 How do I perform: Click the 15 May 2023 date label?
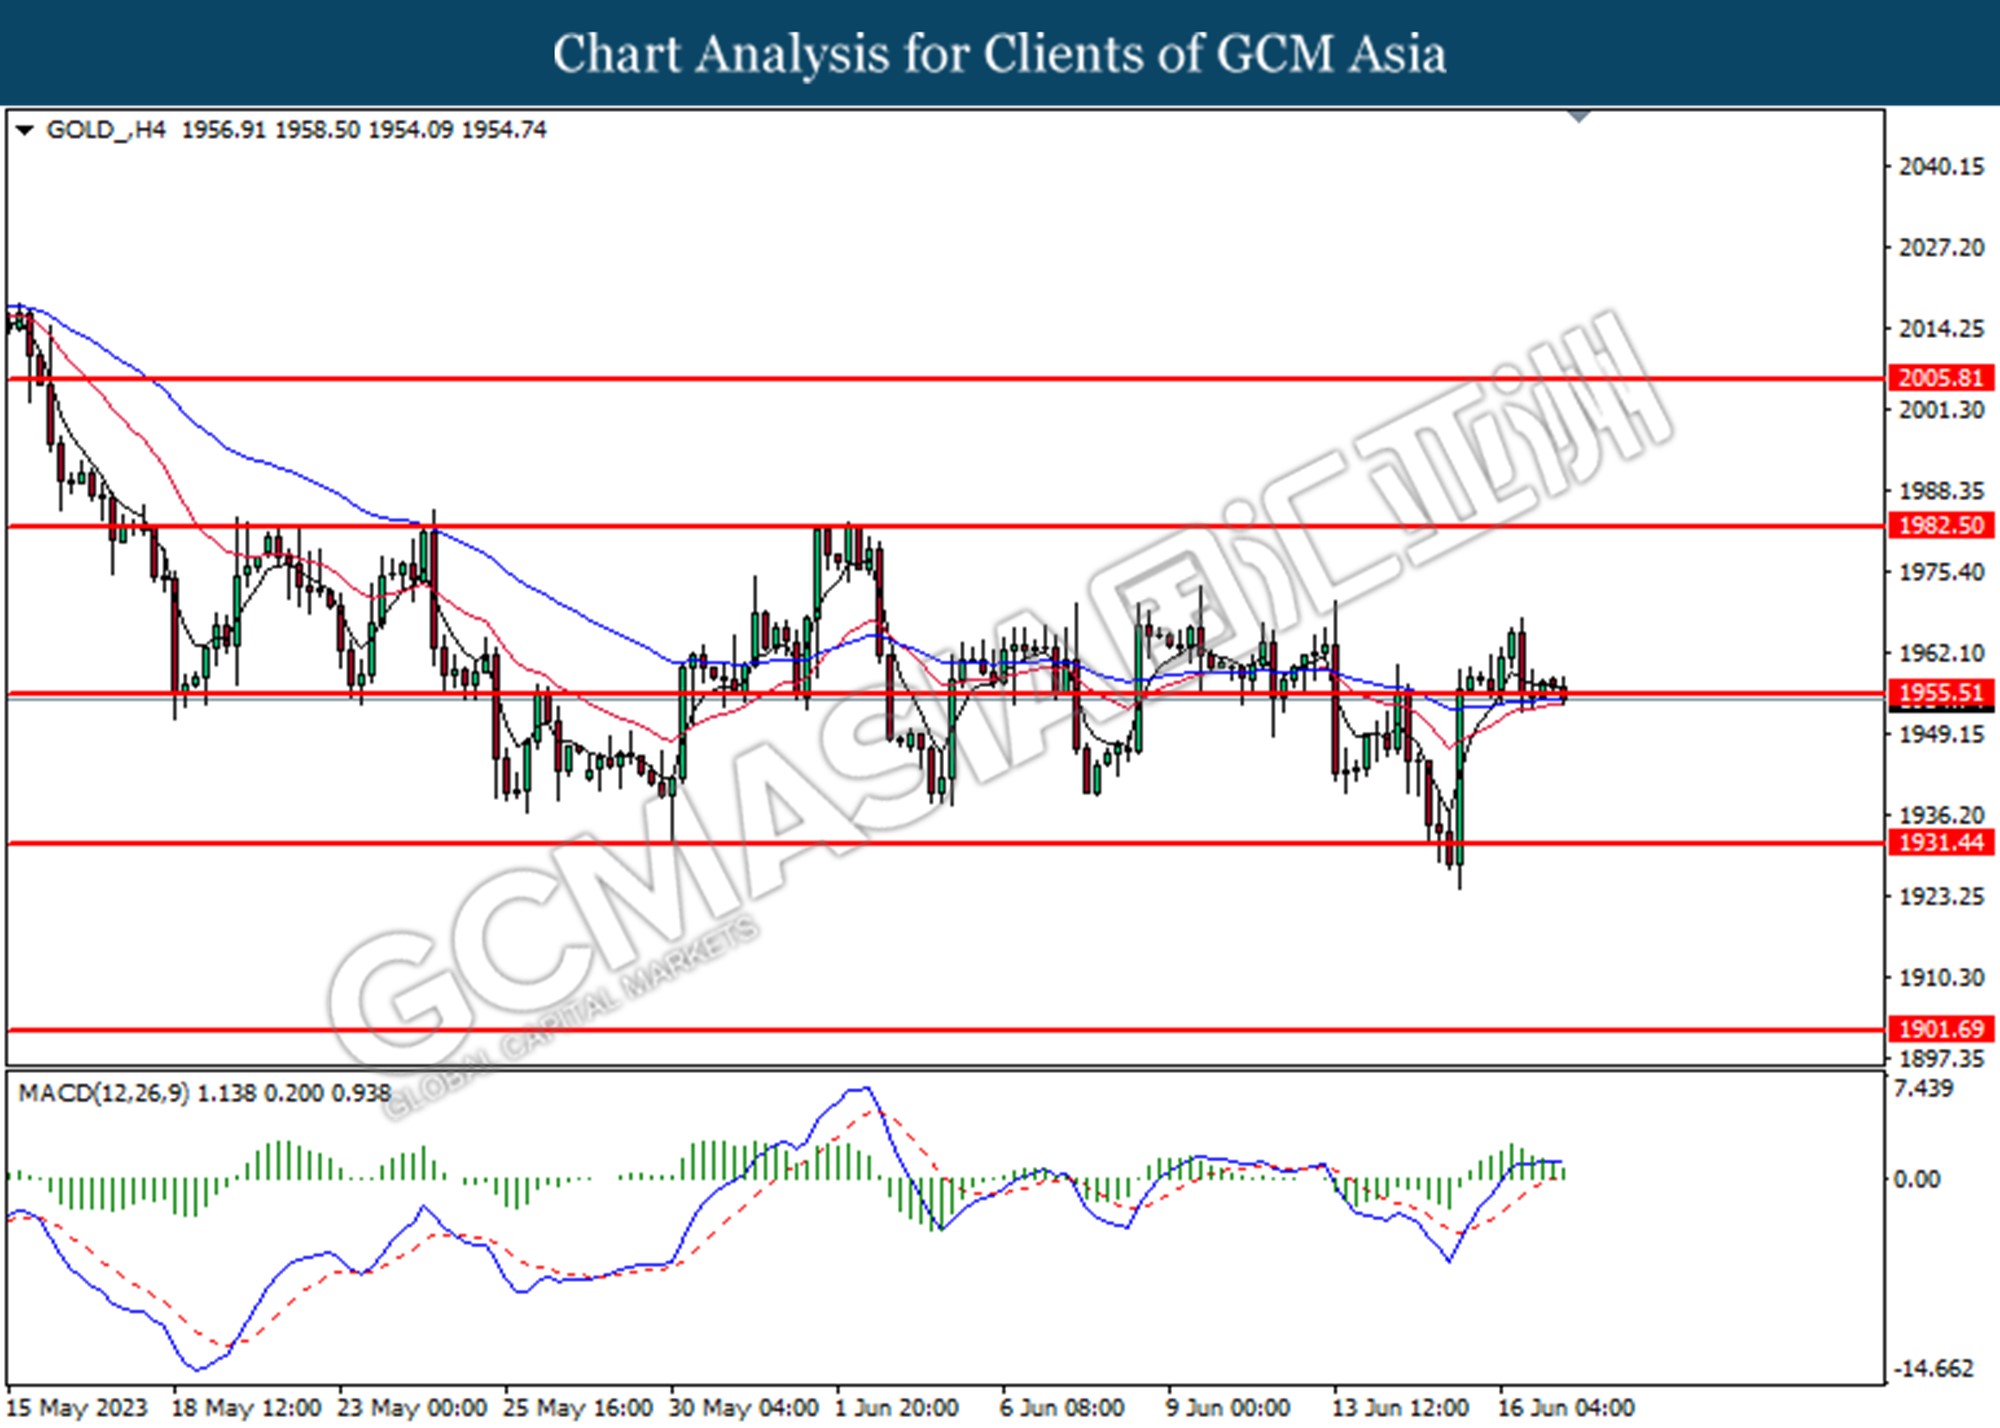tap(77, 1408)
